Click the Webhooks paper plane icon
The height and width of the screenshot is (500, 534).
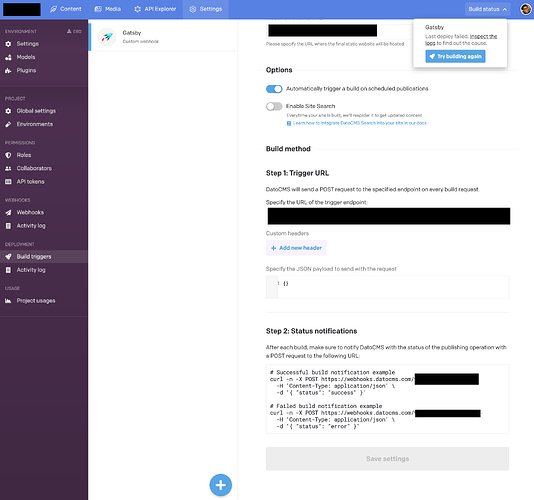coord(8,213)
